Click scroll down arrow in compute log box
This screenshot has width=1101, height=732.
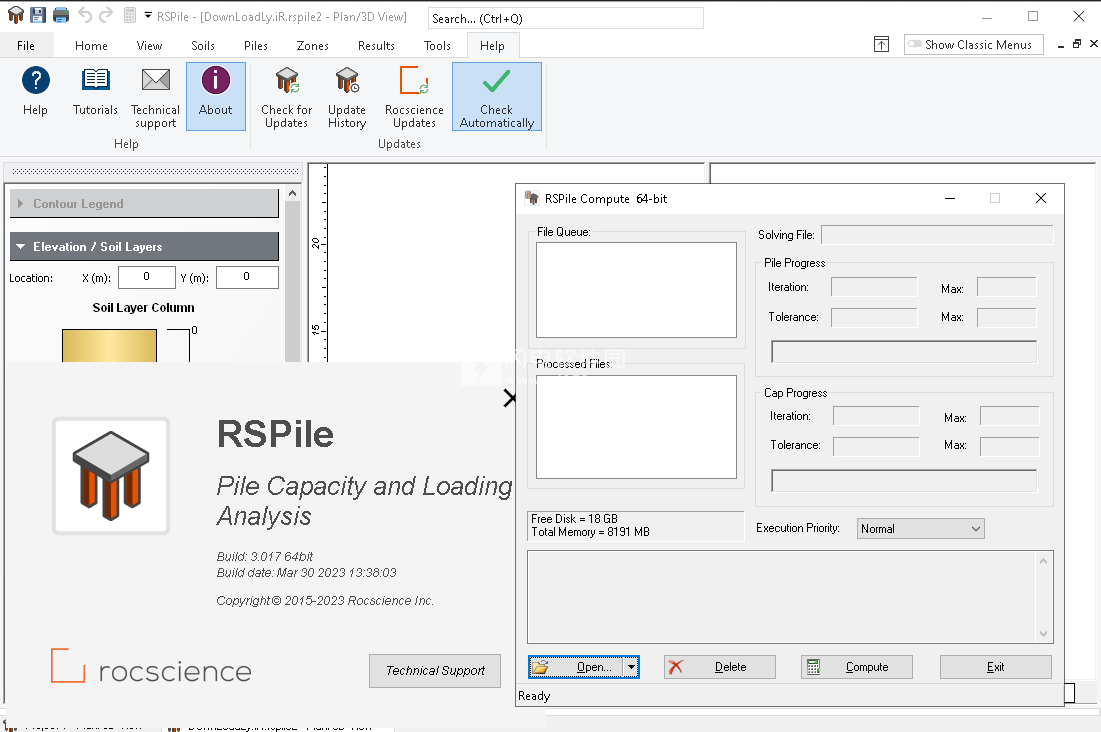tap(1043, 634)
